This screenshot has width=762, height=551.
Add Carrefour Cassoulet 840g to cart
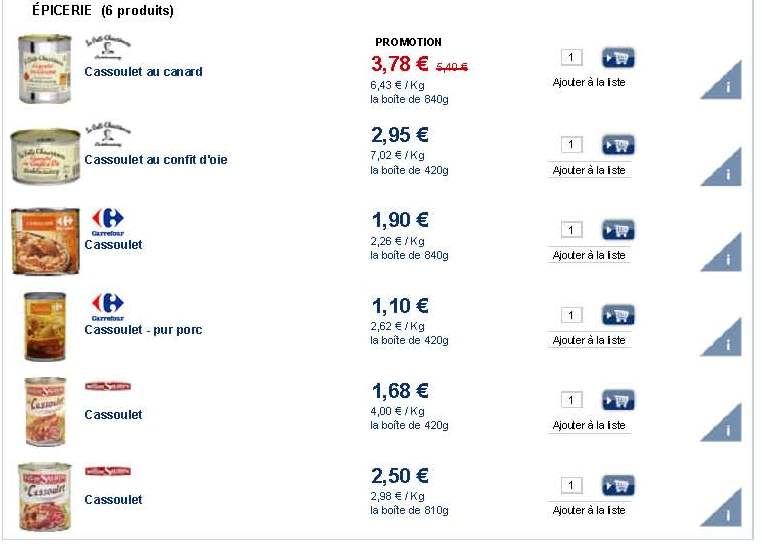(x=618, y=230)
